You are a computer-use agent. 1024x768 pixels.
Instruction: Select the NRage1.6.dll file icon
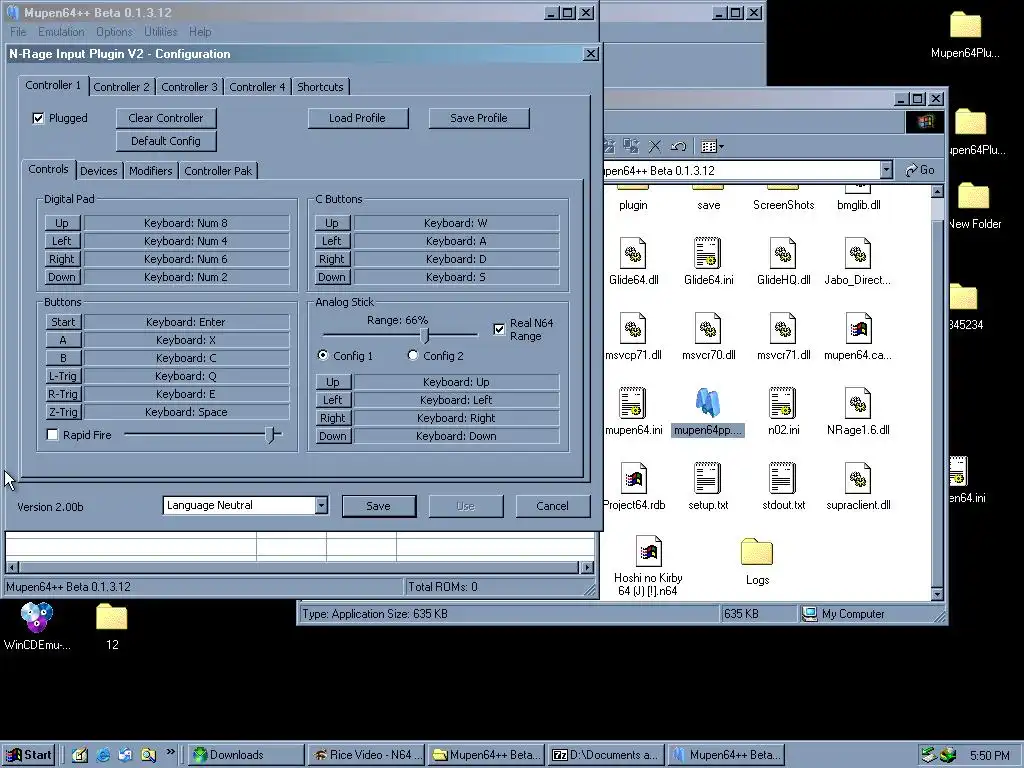pyautogui.click(x=857, y=404)
